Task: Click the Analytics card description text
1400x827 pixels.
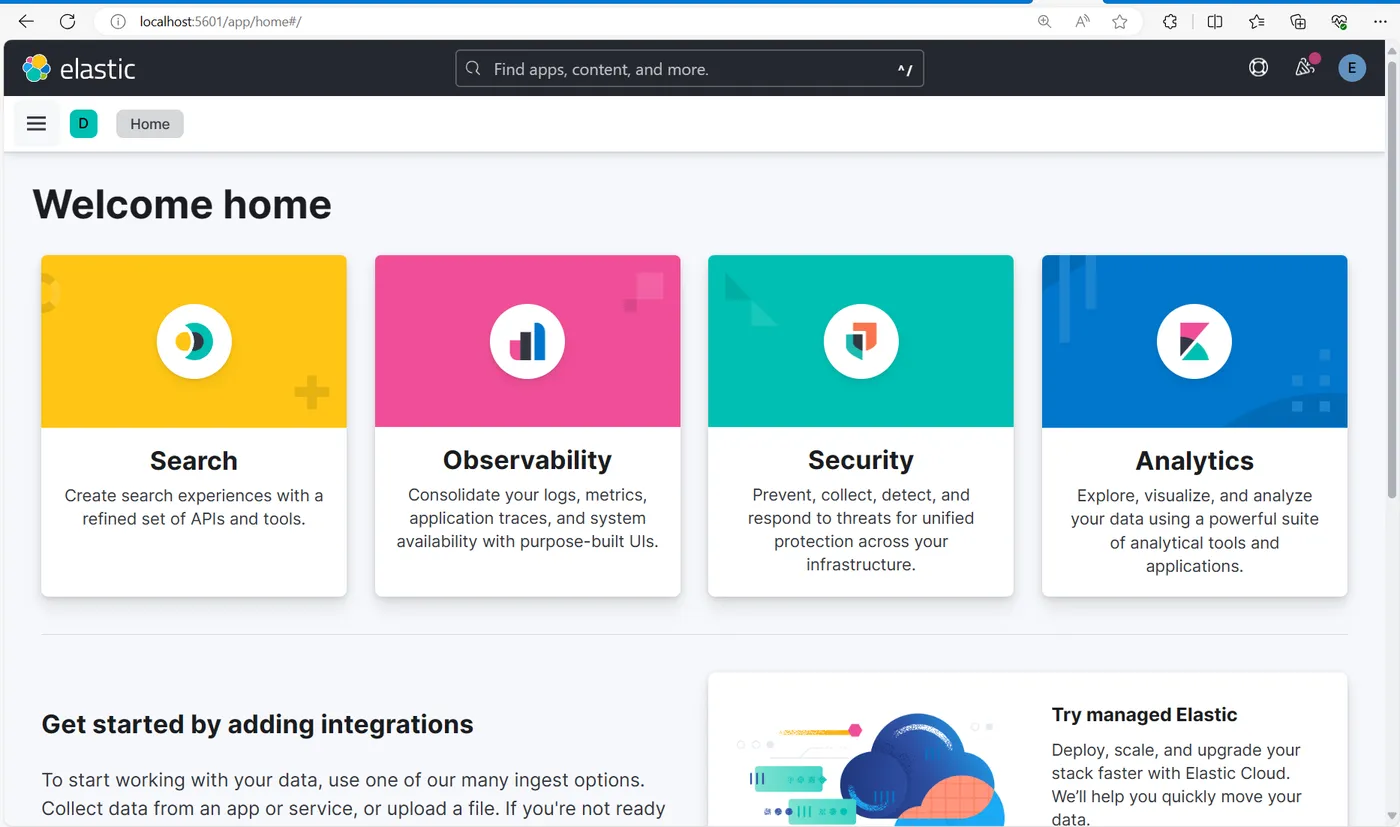Action: click(x=1194, y=531)
